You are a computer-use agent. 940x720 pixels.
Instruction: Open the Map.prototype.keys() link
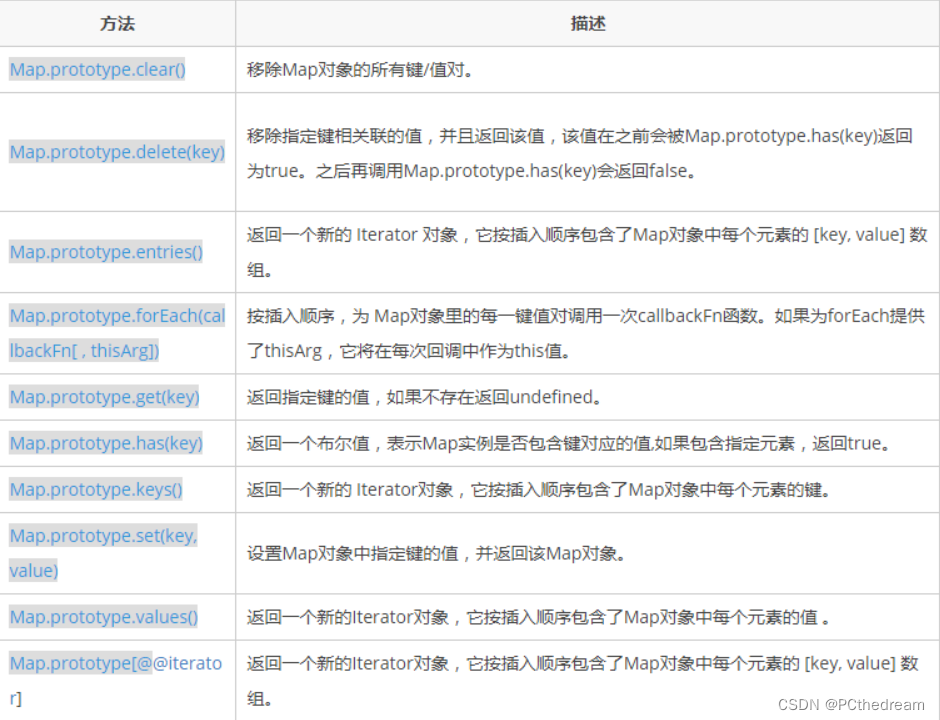click(96, 489)
